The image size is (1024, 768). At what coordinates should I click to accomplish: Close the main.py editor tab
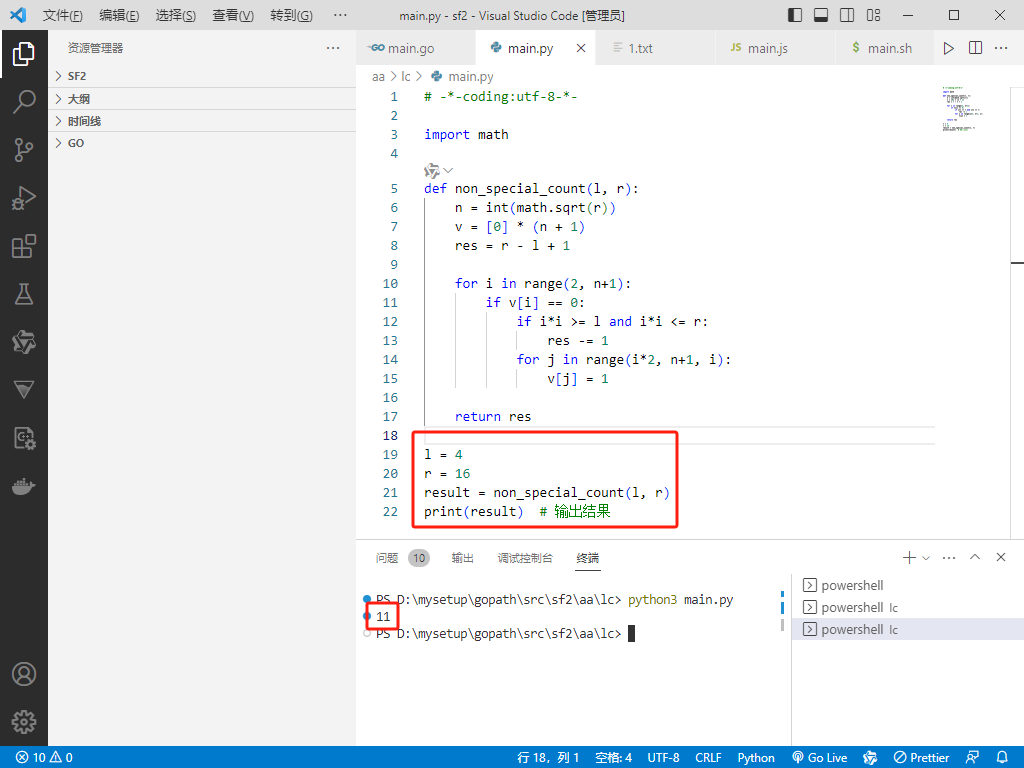(581, 48)
